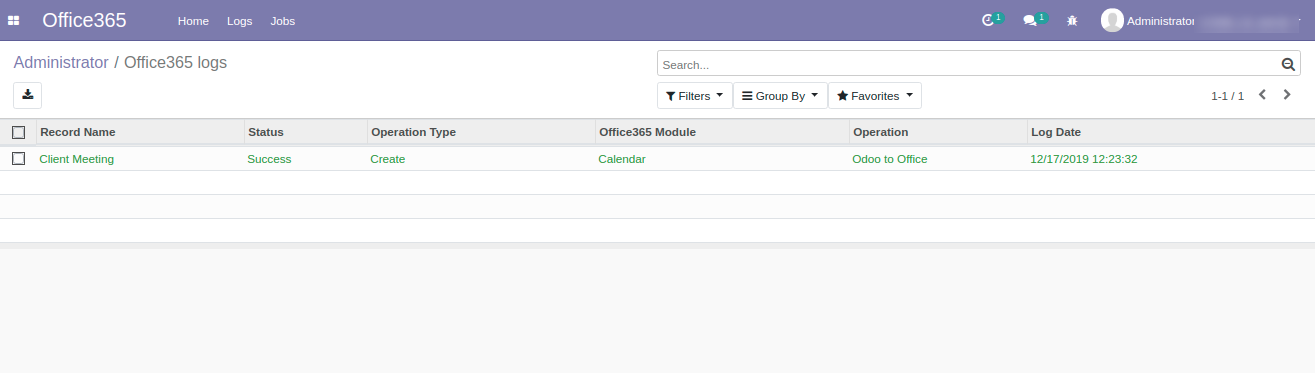Open the Favorites dropdown
This screenshot has height=373, width=1315.
tap(875, 96)
